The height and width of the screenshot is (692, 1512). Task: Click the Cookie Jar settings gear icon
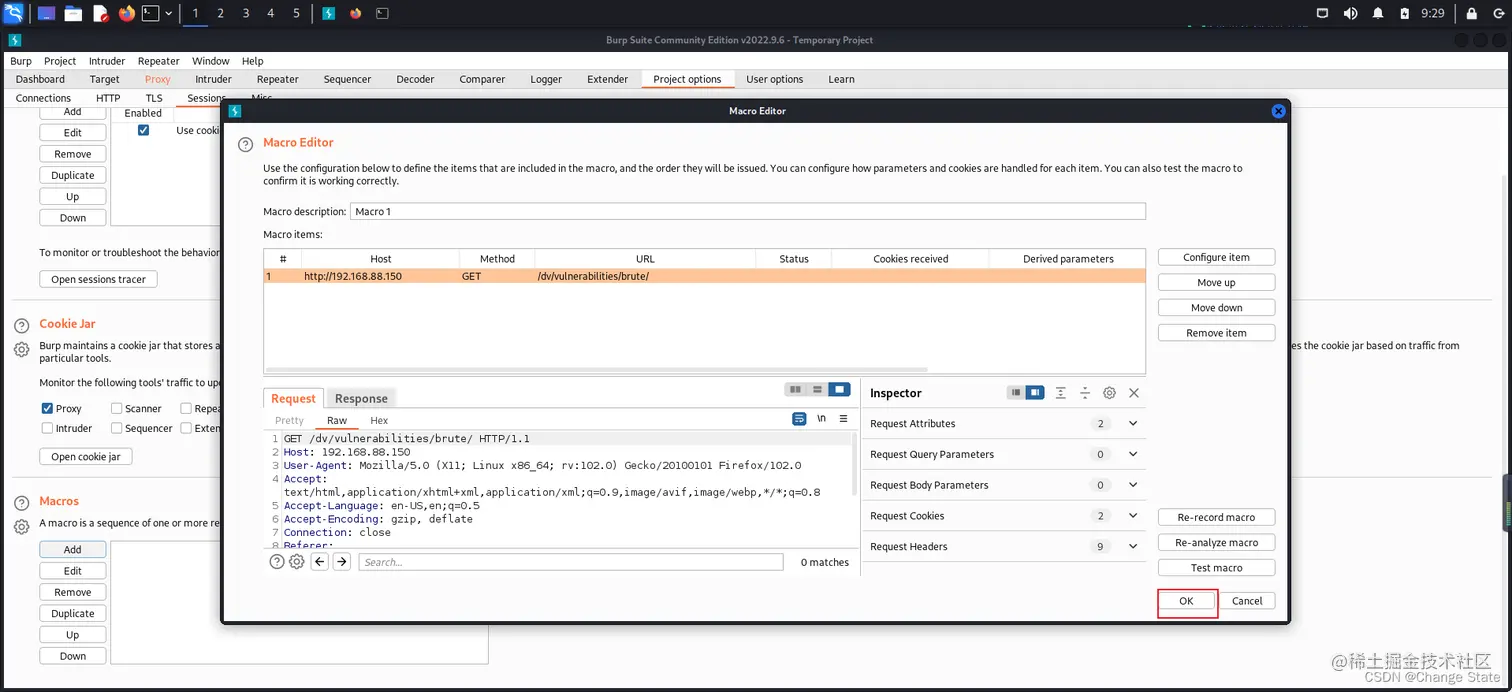click(x=21, y=349)
